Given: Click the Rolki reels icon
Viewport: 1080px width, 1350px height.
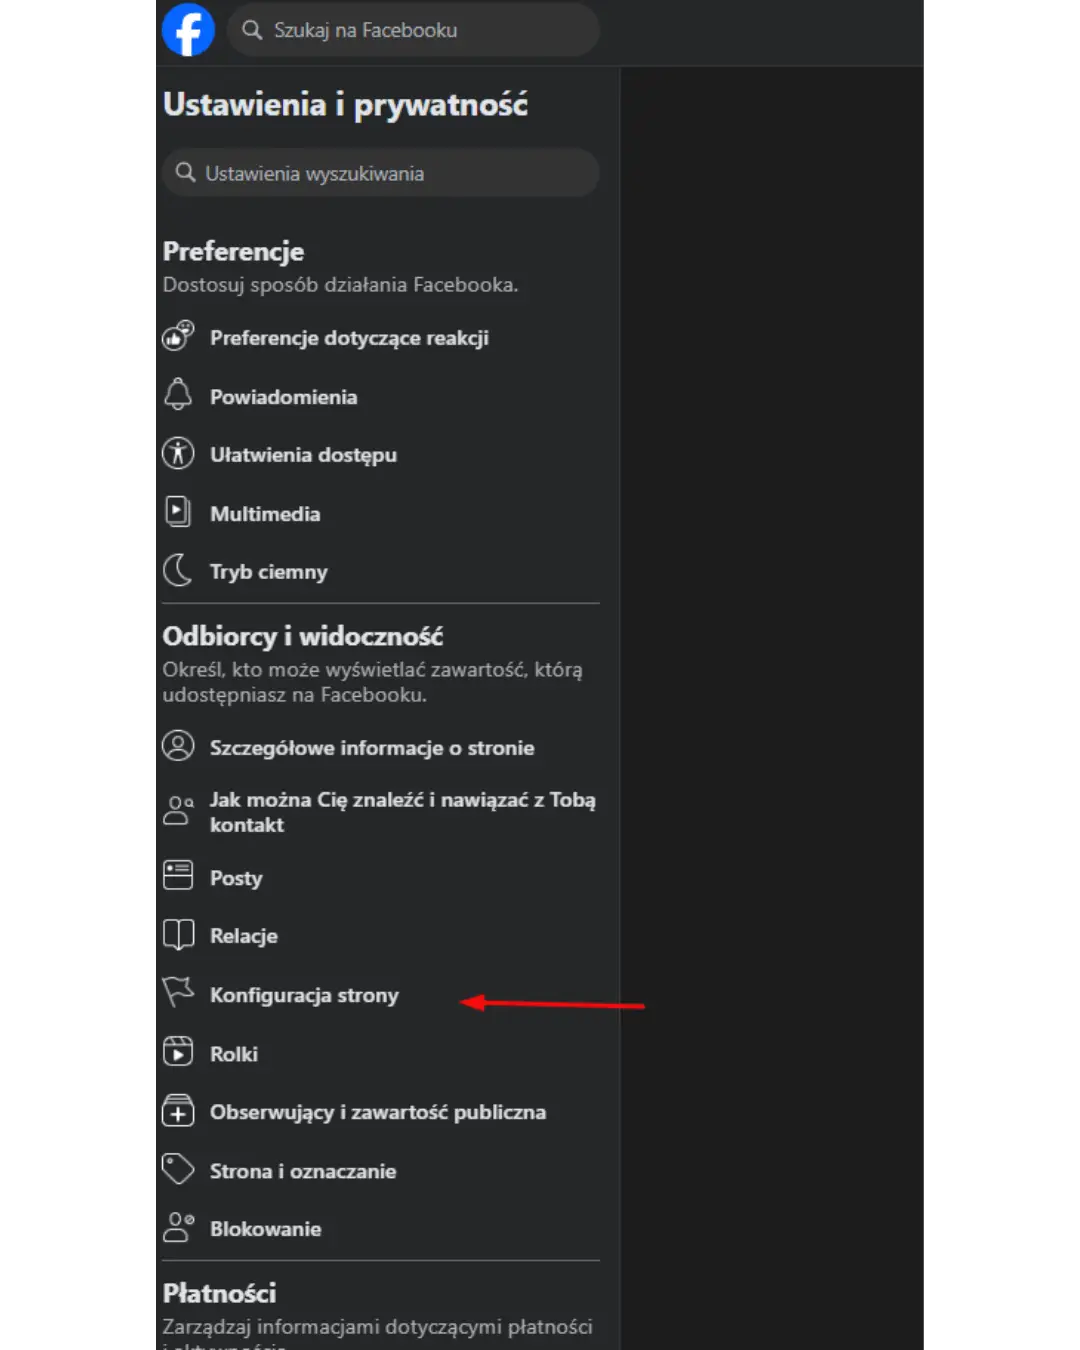Looking at the screenshot, I should 178,1051.
